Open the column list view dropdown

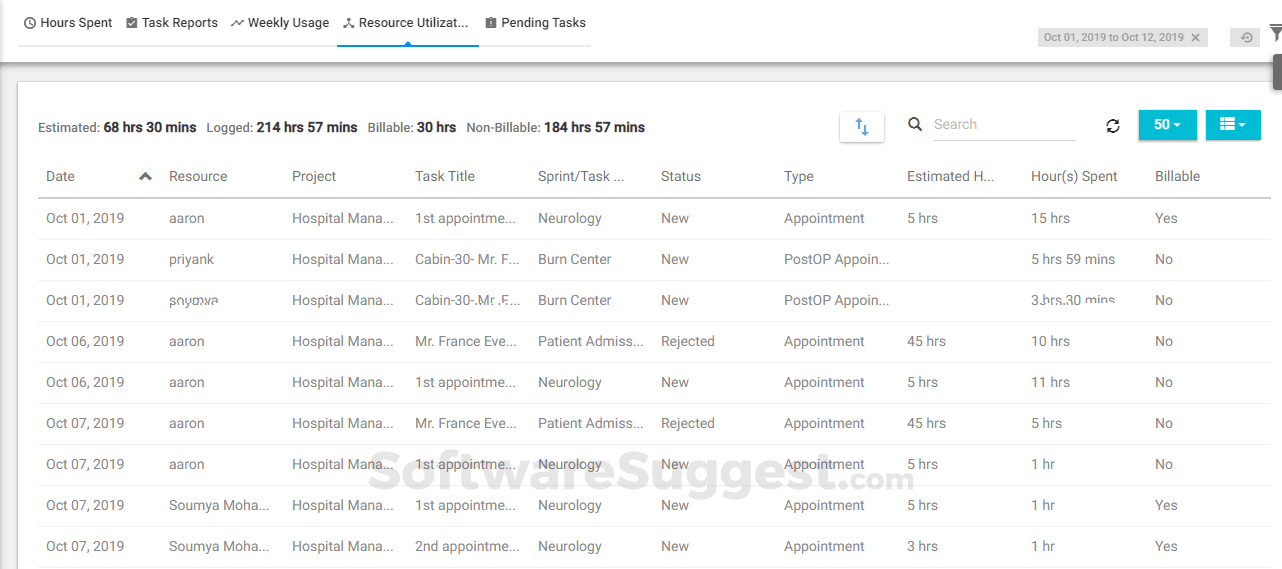coord(1232,125)
